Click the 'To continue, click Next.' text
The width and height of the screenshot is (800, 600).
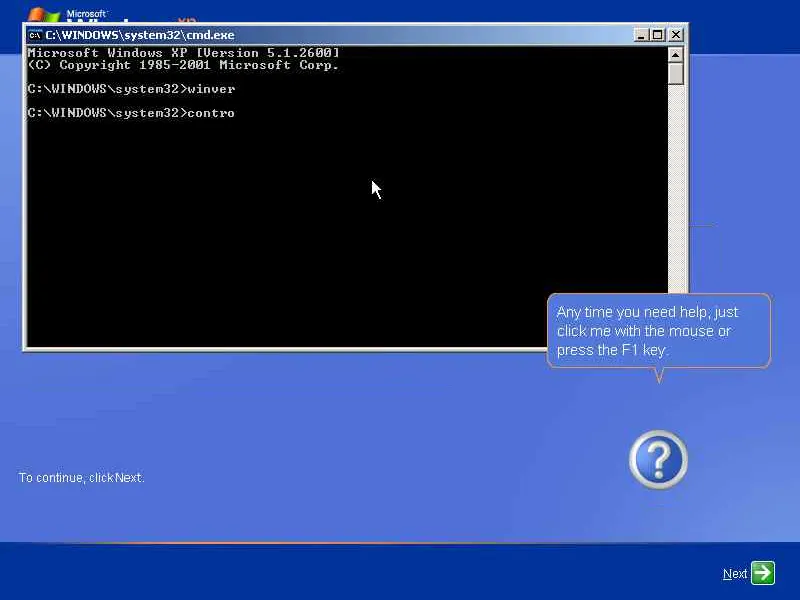click(82, 478)
